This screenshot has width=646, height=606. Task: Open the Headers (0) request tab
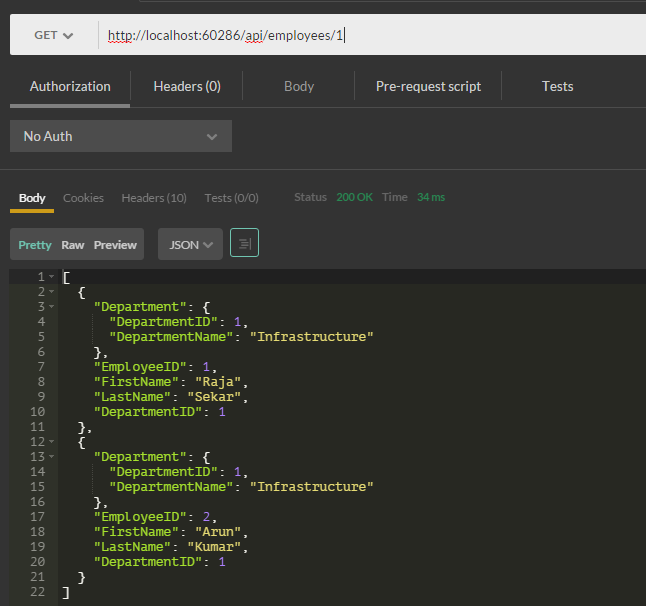tap(187, 86)
